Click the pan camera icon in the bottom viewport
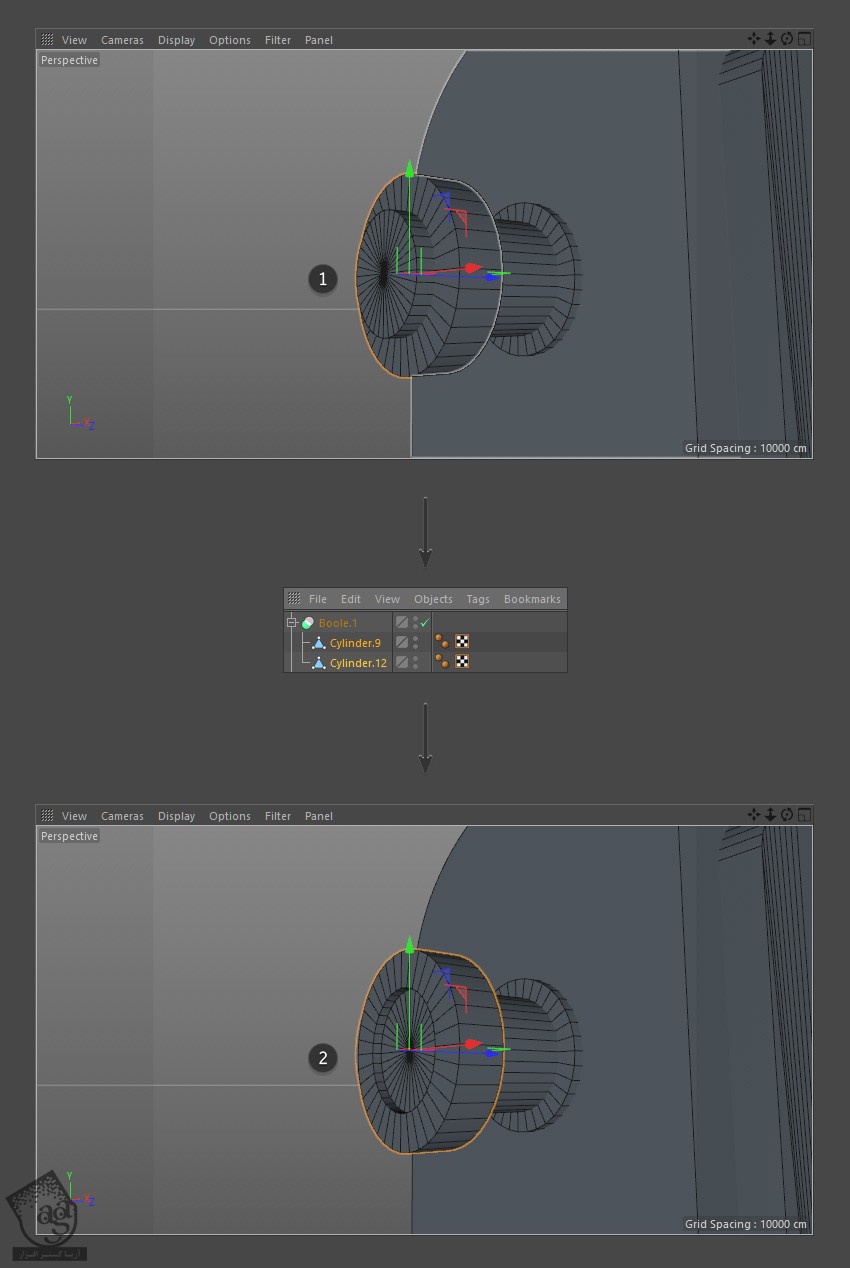The image size is (850, 1268). (x=754, y=815)
